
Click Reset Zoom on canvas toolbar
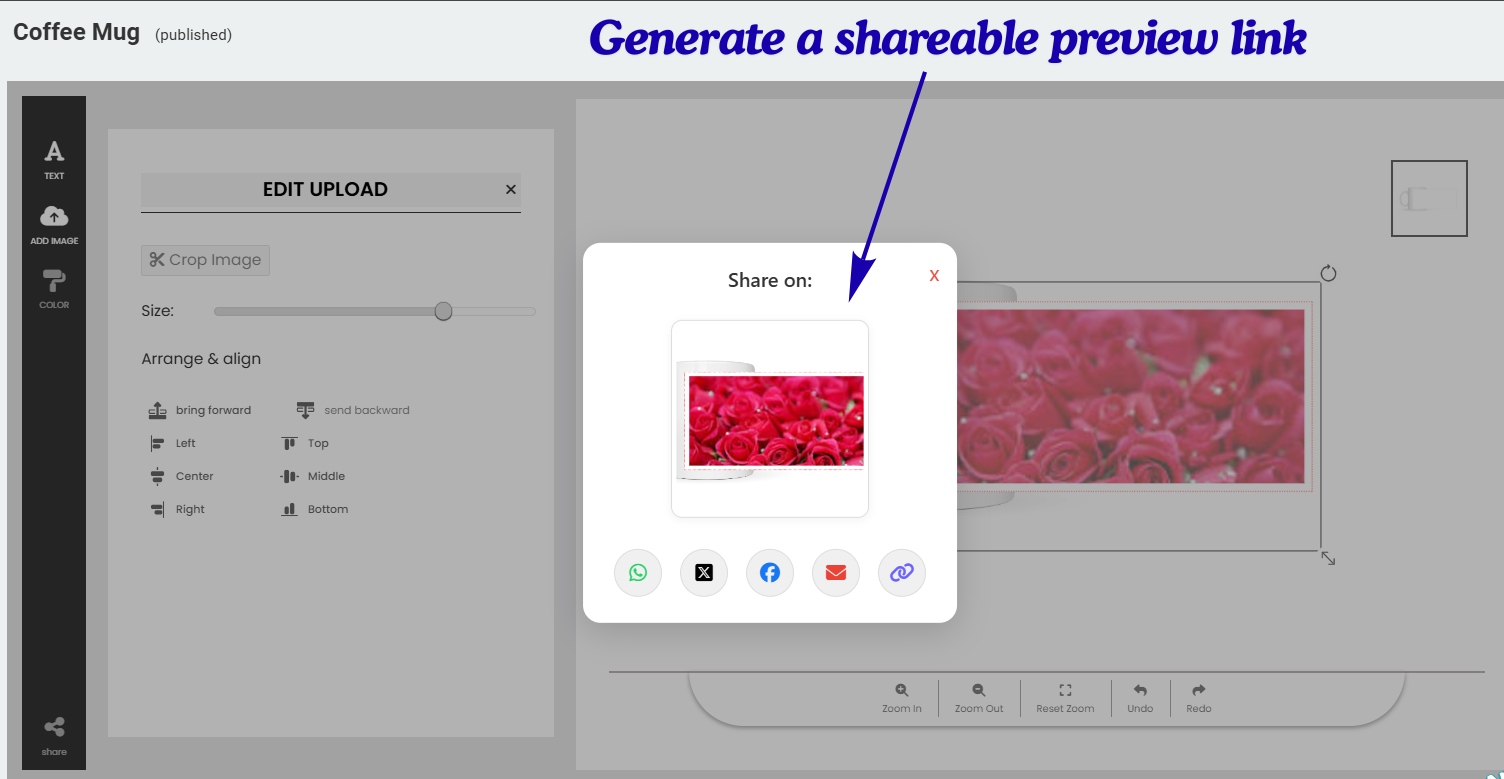click(1065, 698)
